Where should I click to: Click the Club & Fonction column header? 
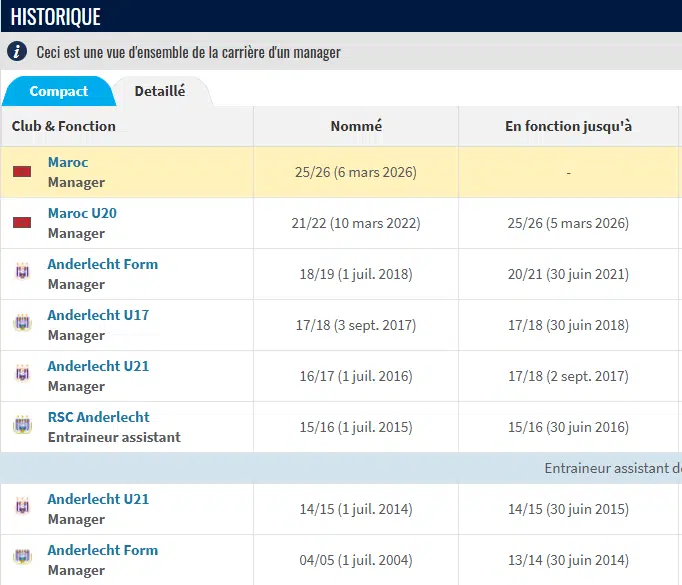click(x=64, y=126)
